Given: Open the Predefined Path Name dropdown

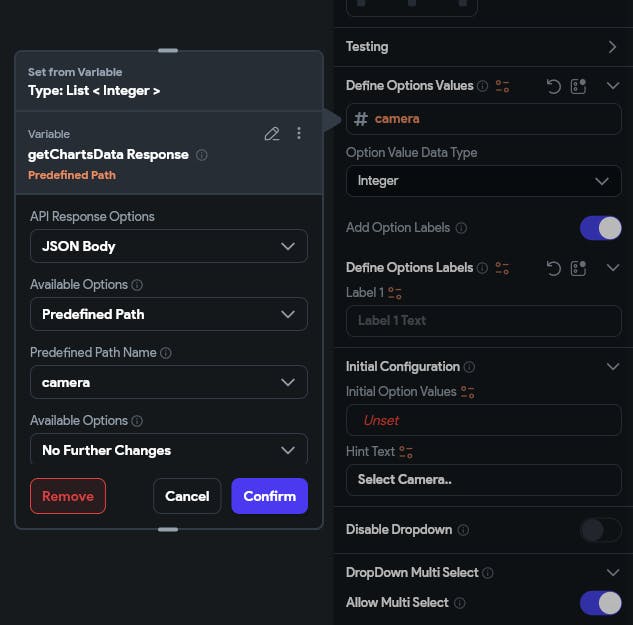Looking at the screenshot, I should click(168, 382).
